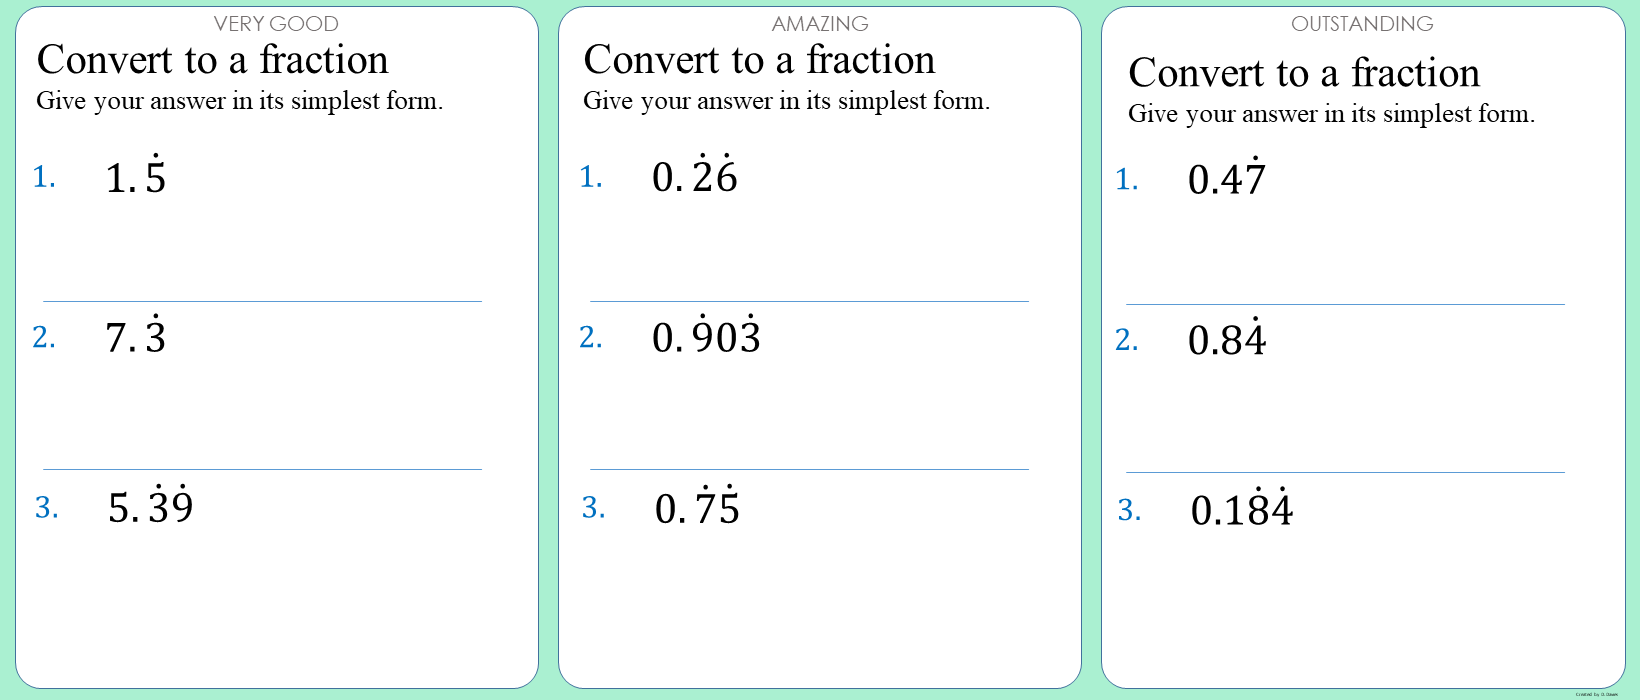This screenshot has width=1640, height=700.
Task: Click "Convert to a fraction" title in AMAZING card
Action: (x=760, y=61)
